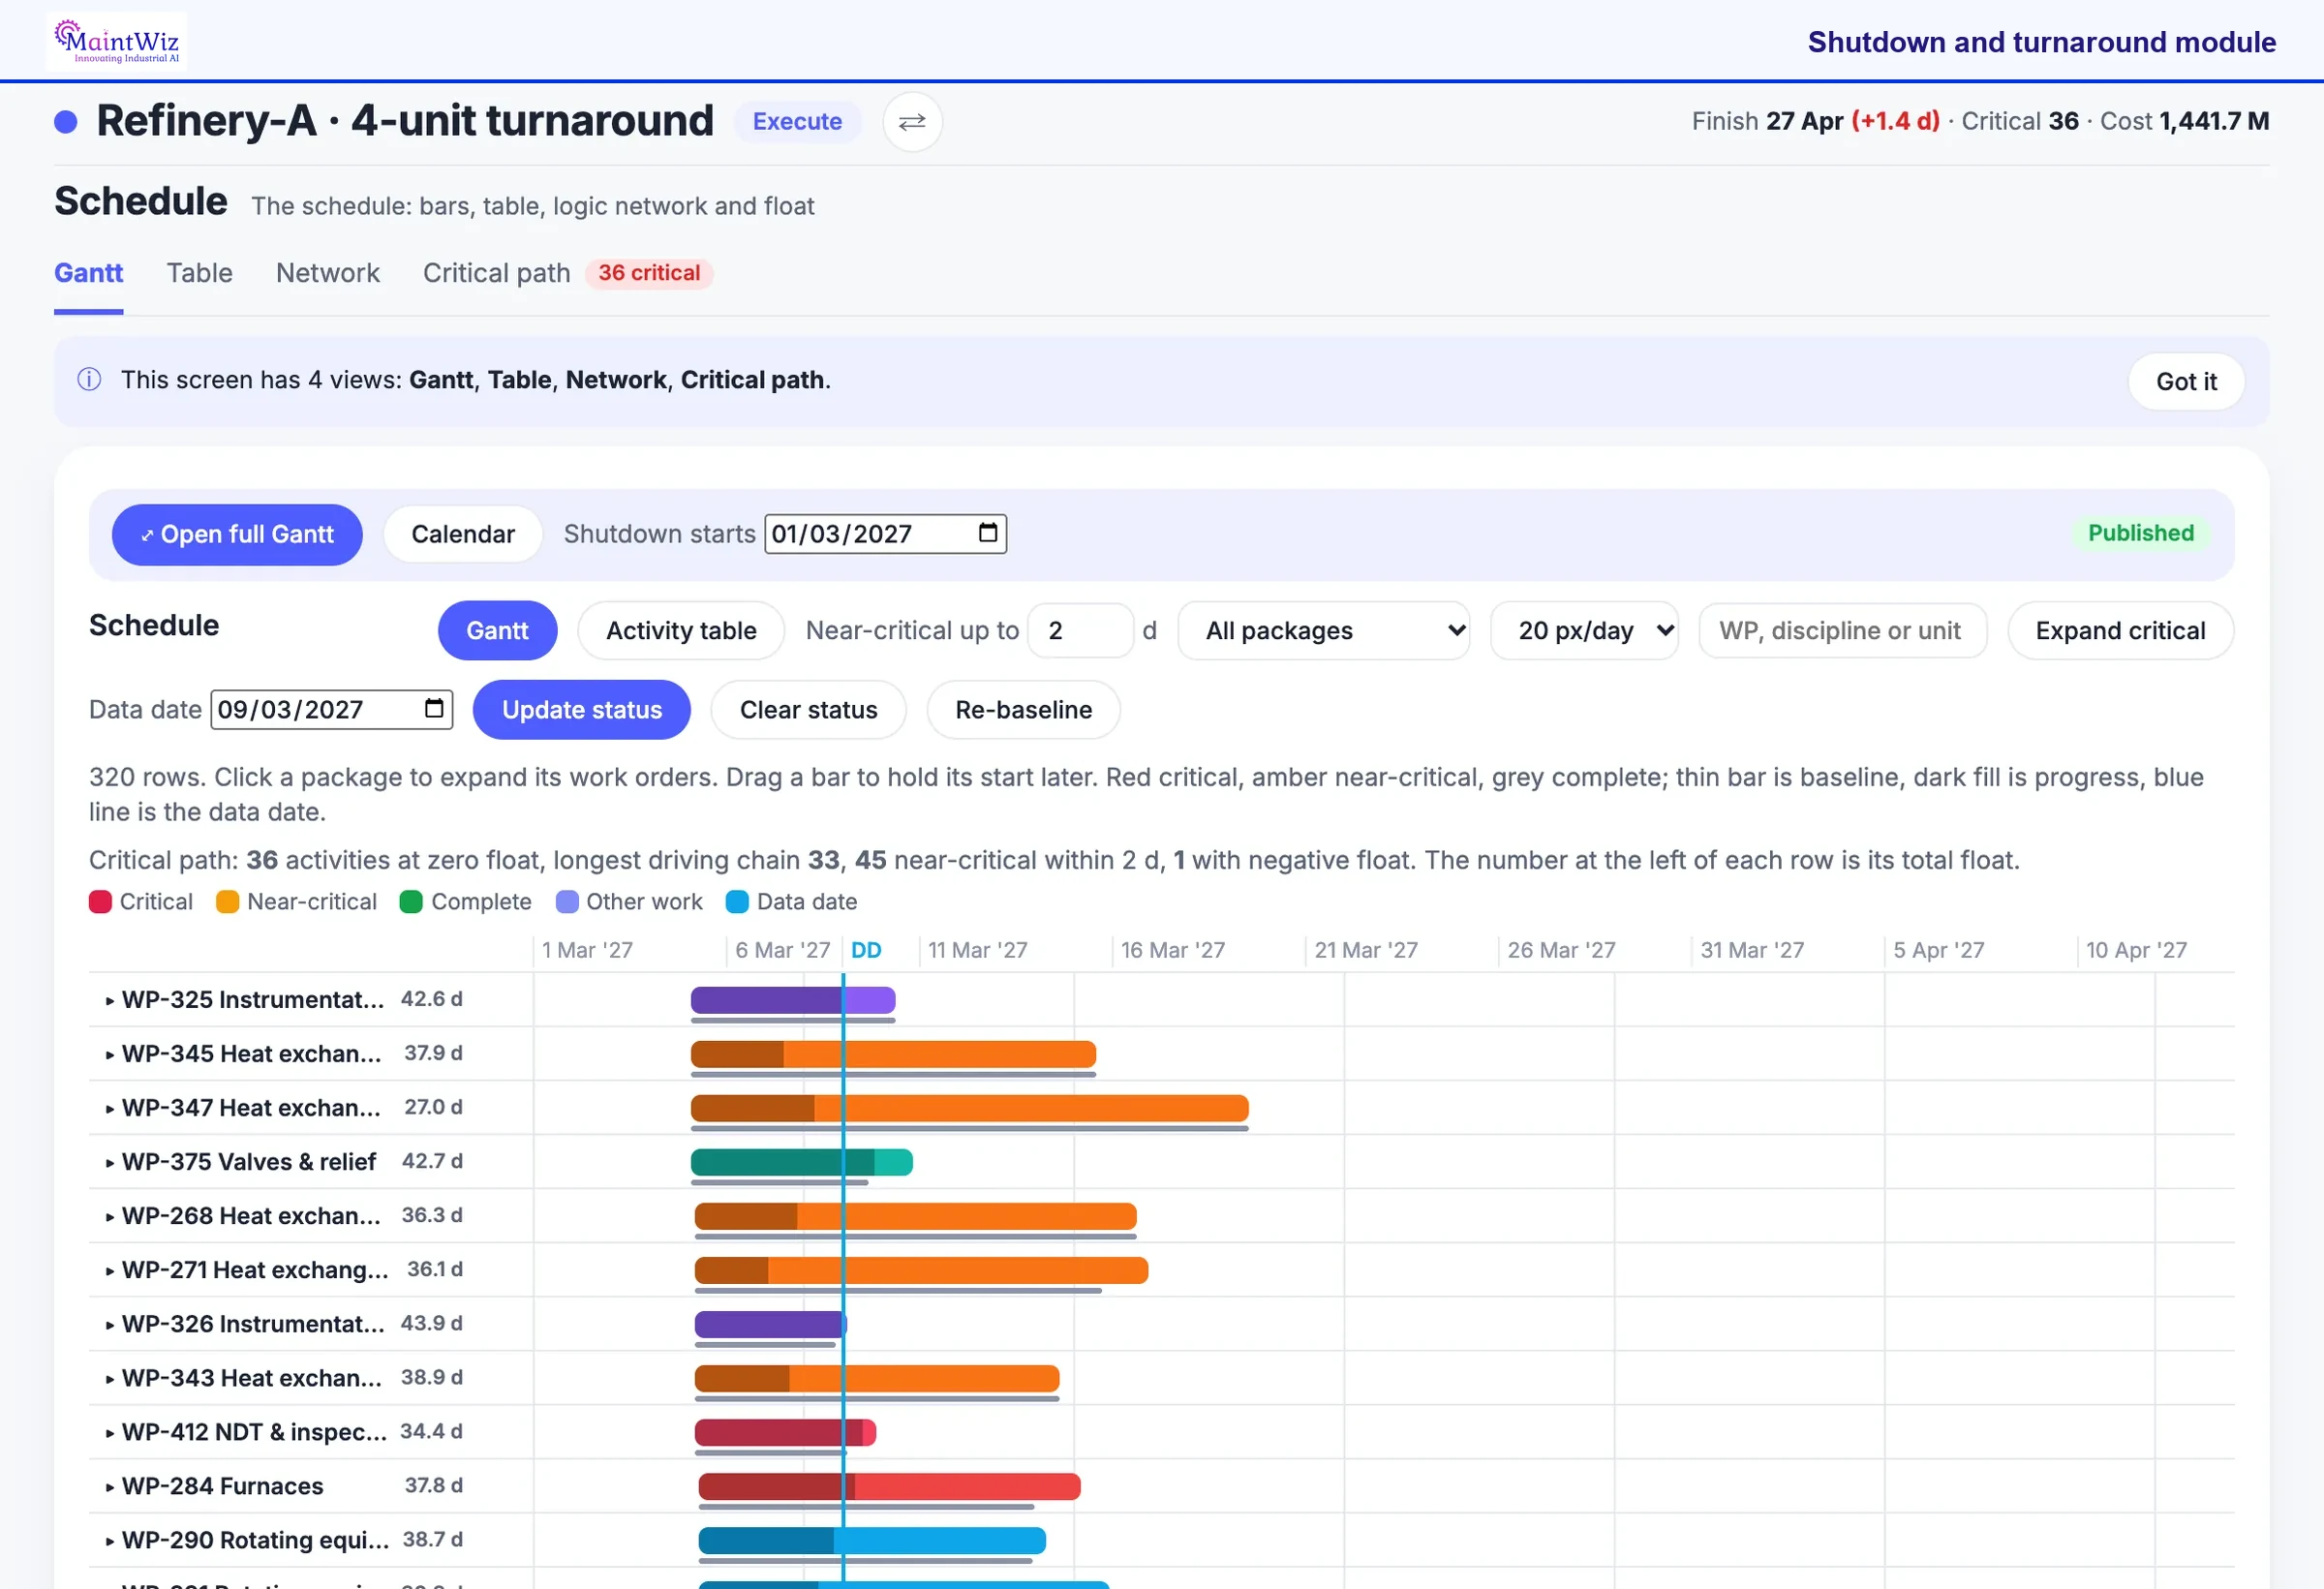2324x1589 pixels.
Task: Open the calendar picker for Shutdown starts
Action: click(988, 533)
